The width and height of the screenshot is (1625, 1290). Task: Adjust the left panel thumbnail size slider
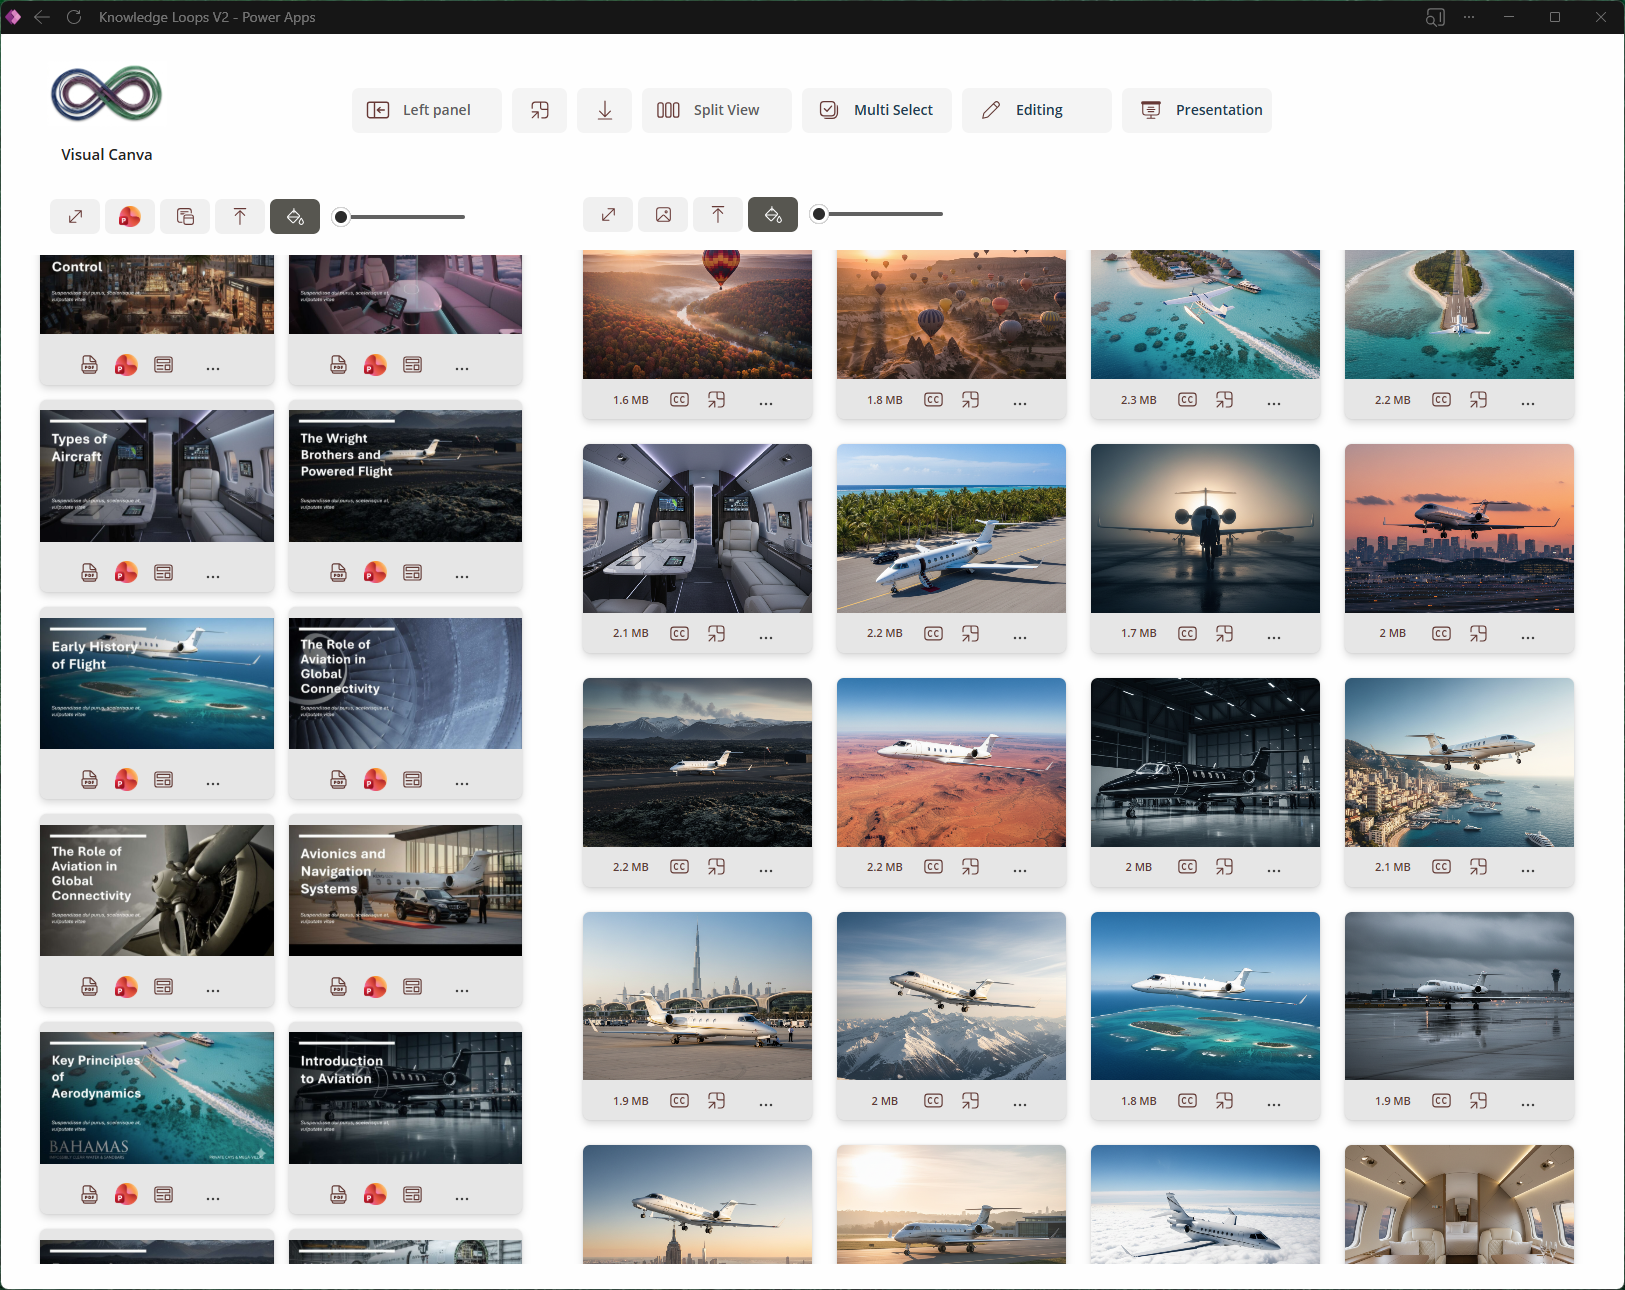400,217
